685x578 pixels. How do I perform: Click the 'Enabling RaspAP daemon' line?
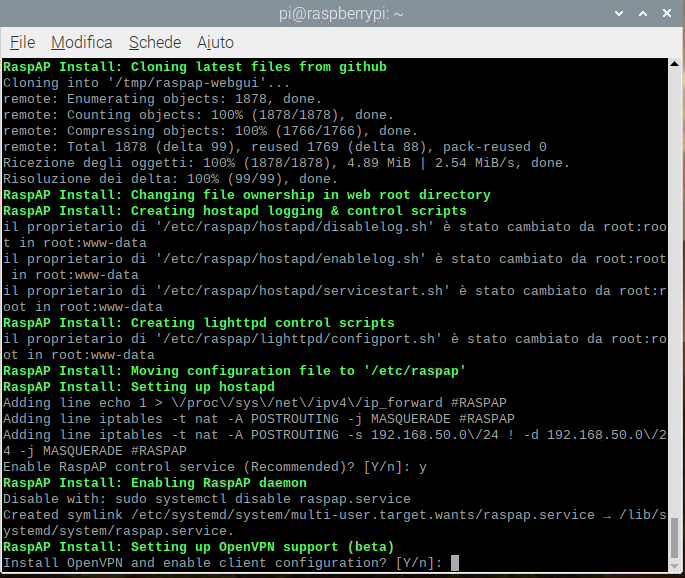point(155,483)
